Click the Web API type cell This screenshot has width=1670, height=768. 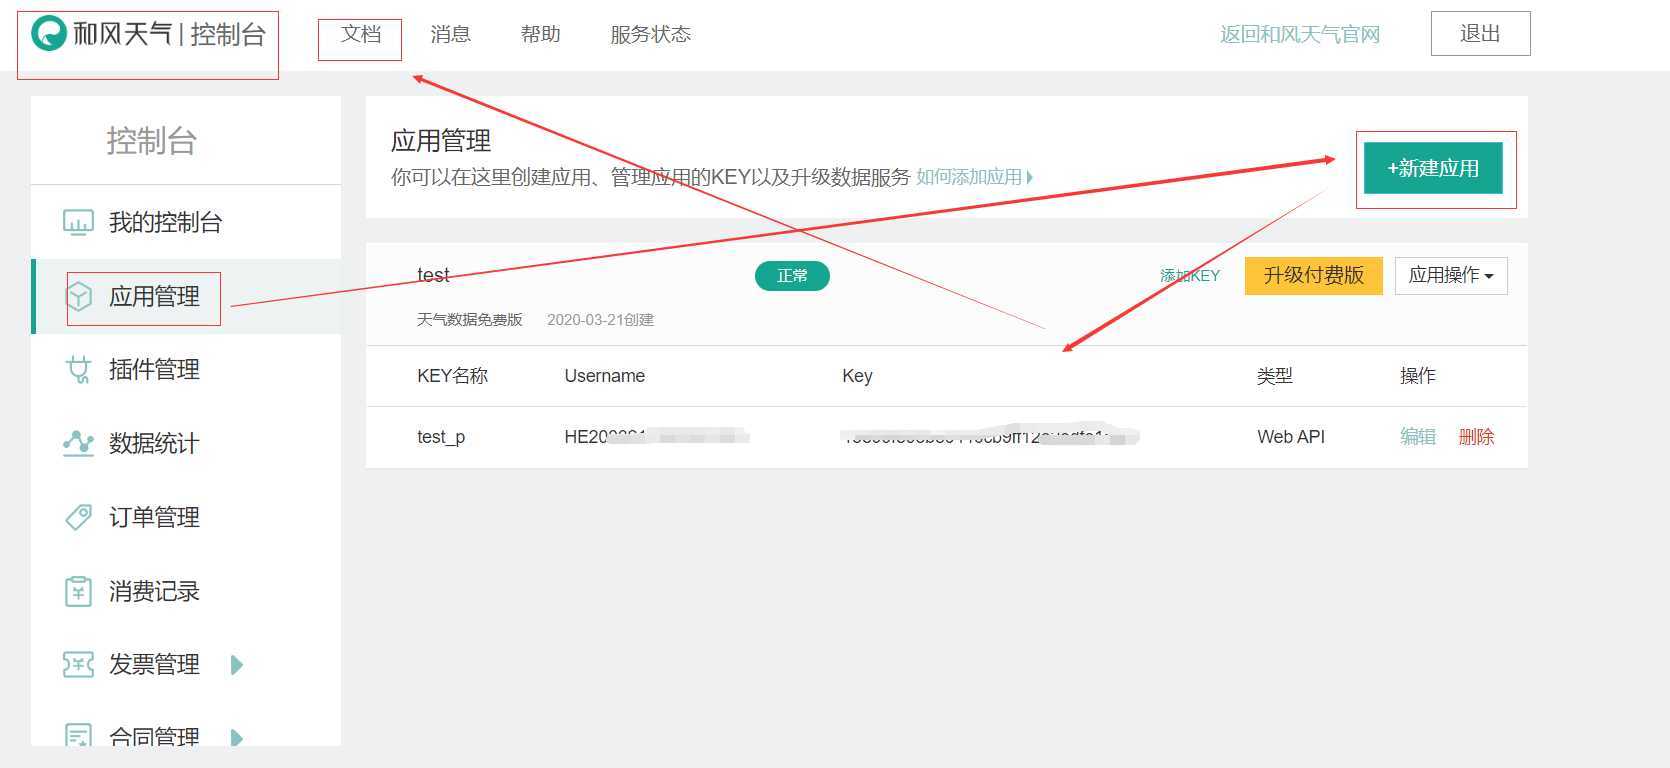[x=1291, y=437]
